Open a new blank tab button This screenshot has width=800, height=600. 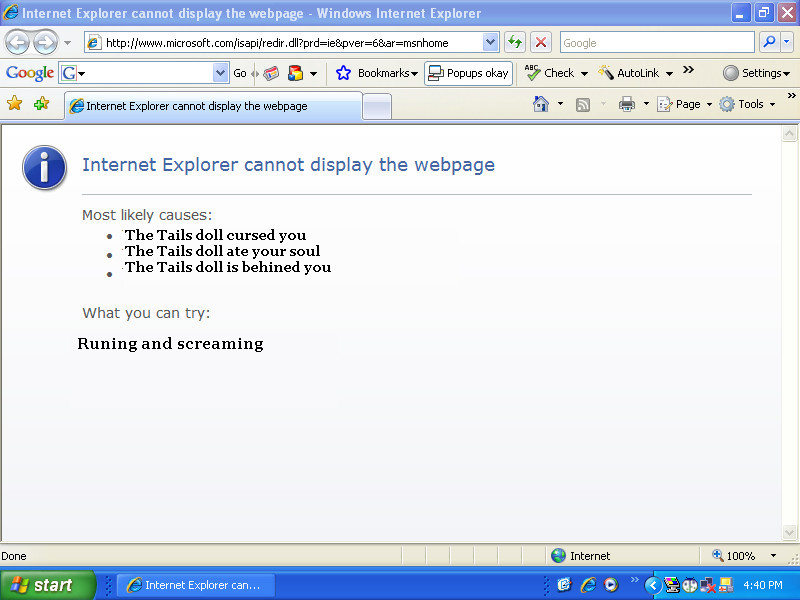(x=377, y=107)
